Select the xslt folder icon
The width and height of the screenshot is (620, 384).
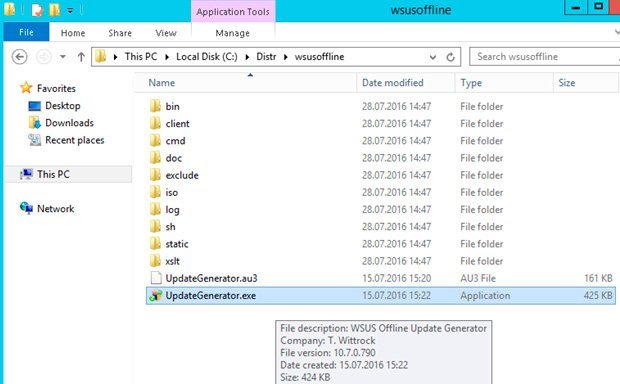click(x=156, y=261)
